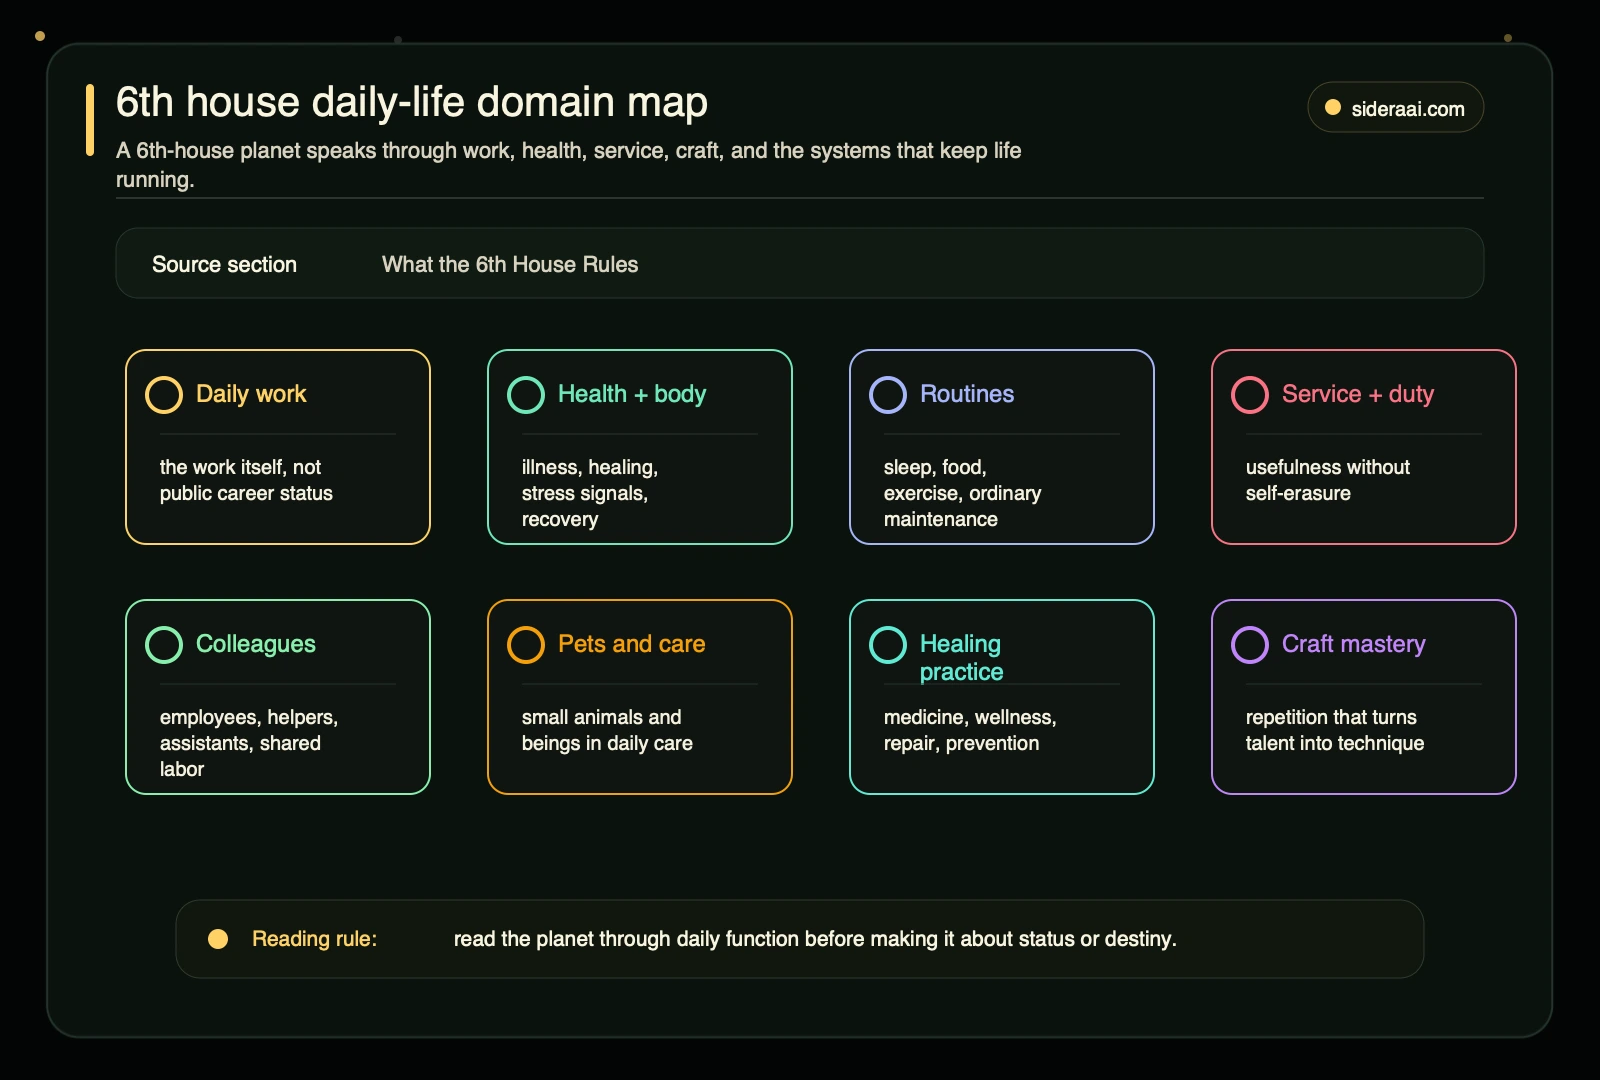
Task: Select the Service + duty card title
Action: (1358, 394)
